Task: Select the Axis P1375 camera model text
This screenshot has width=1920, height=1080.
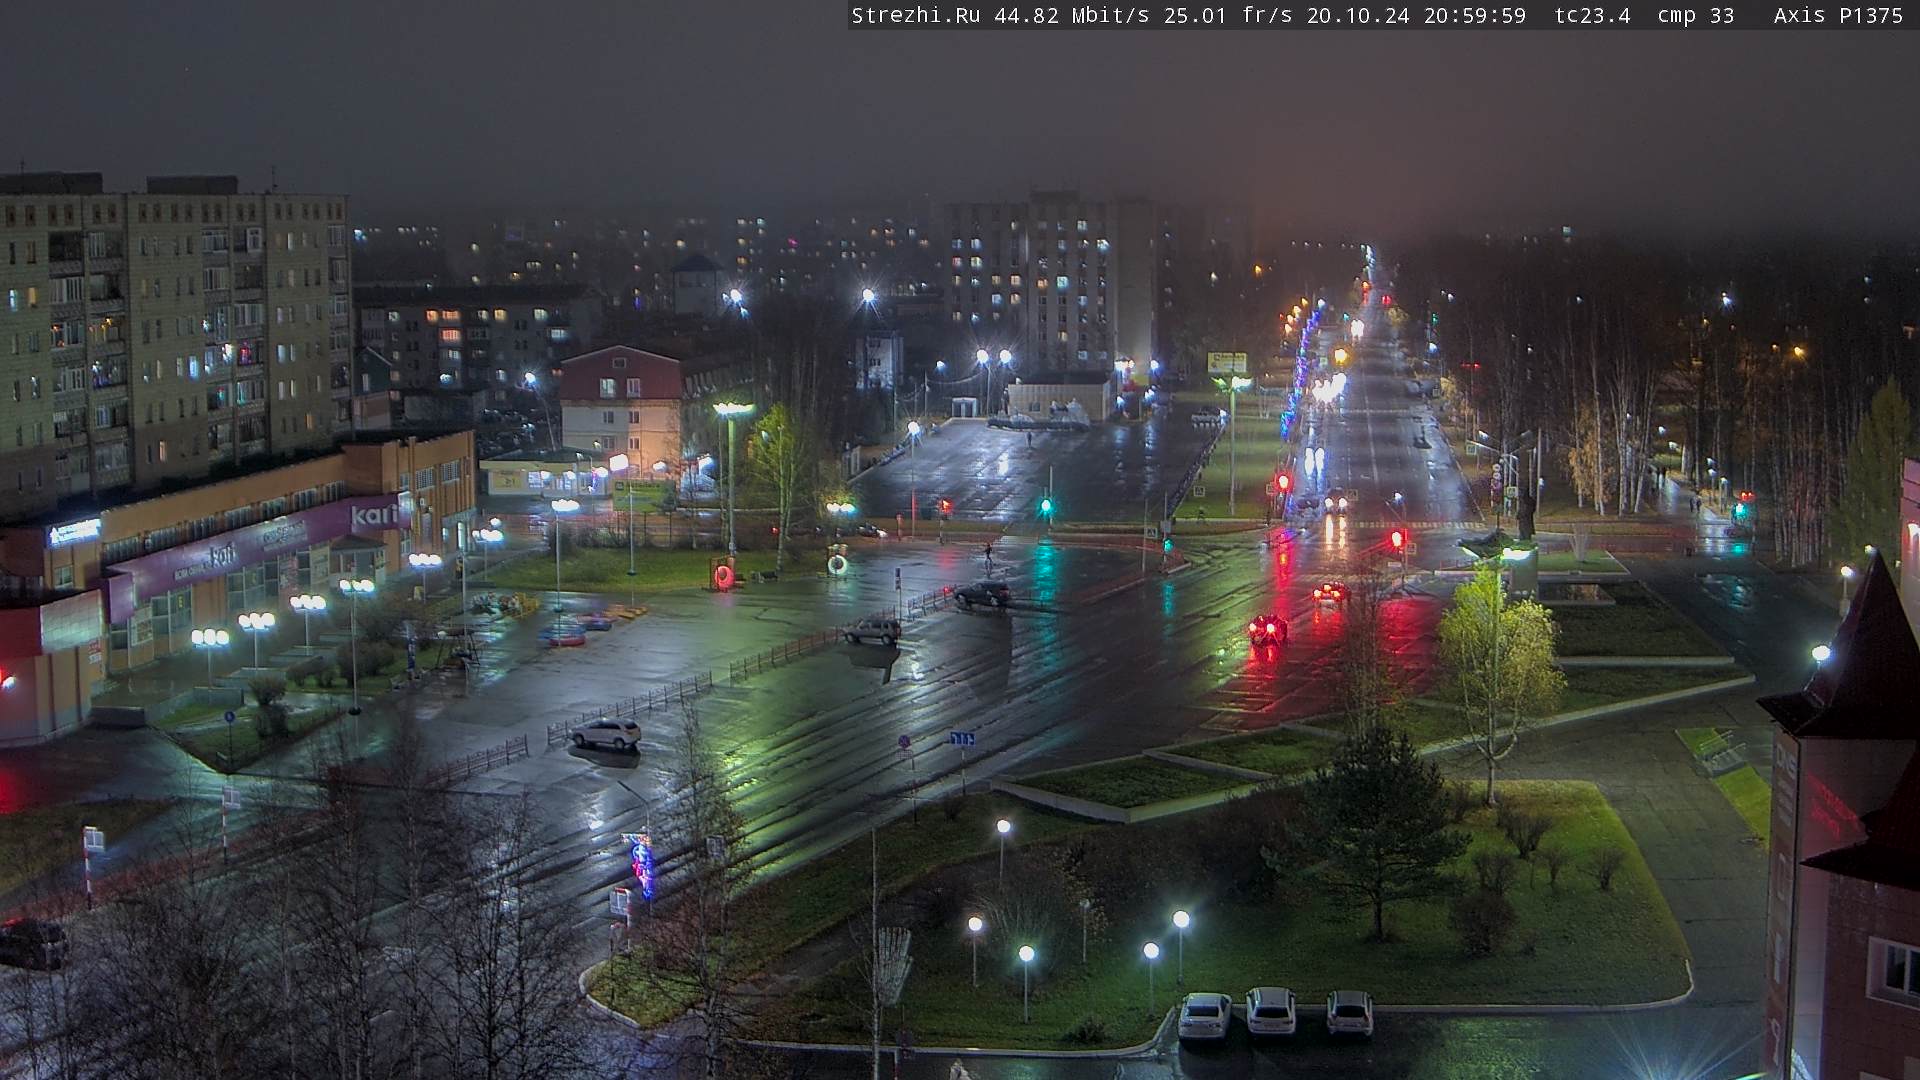Action: (1838, 16)
